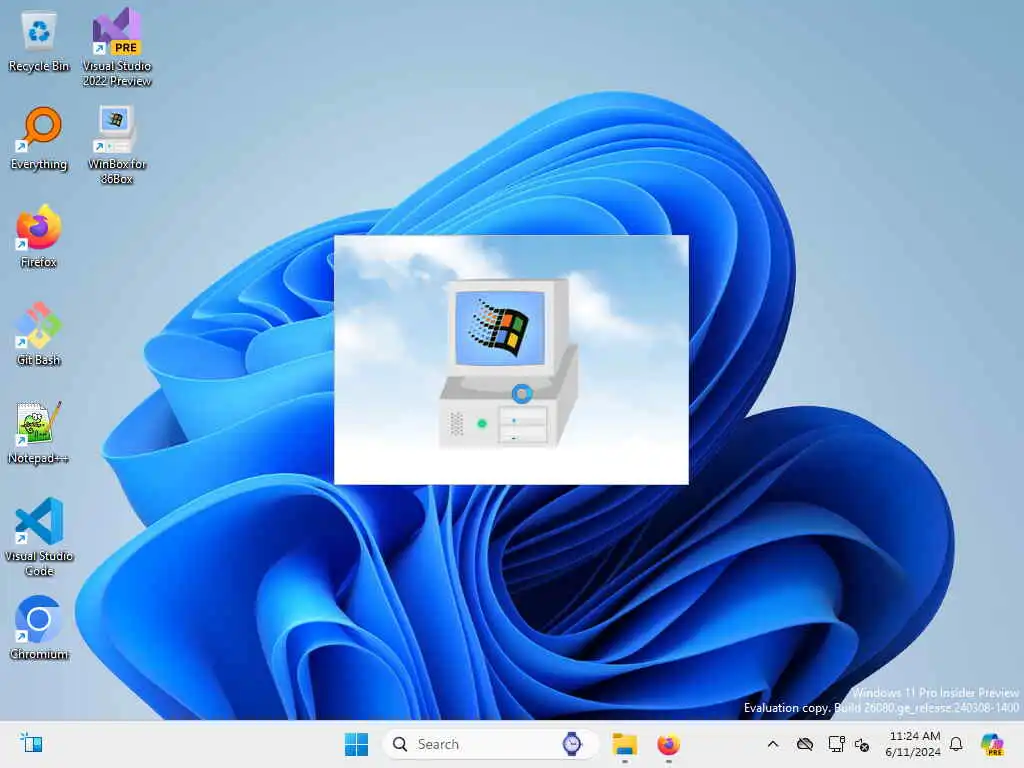The height and width of the screenshot is (768, 1024).
Task: Select the Git Bash desktop shortcut
Action: [39, 334]
